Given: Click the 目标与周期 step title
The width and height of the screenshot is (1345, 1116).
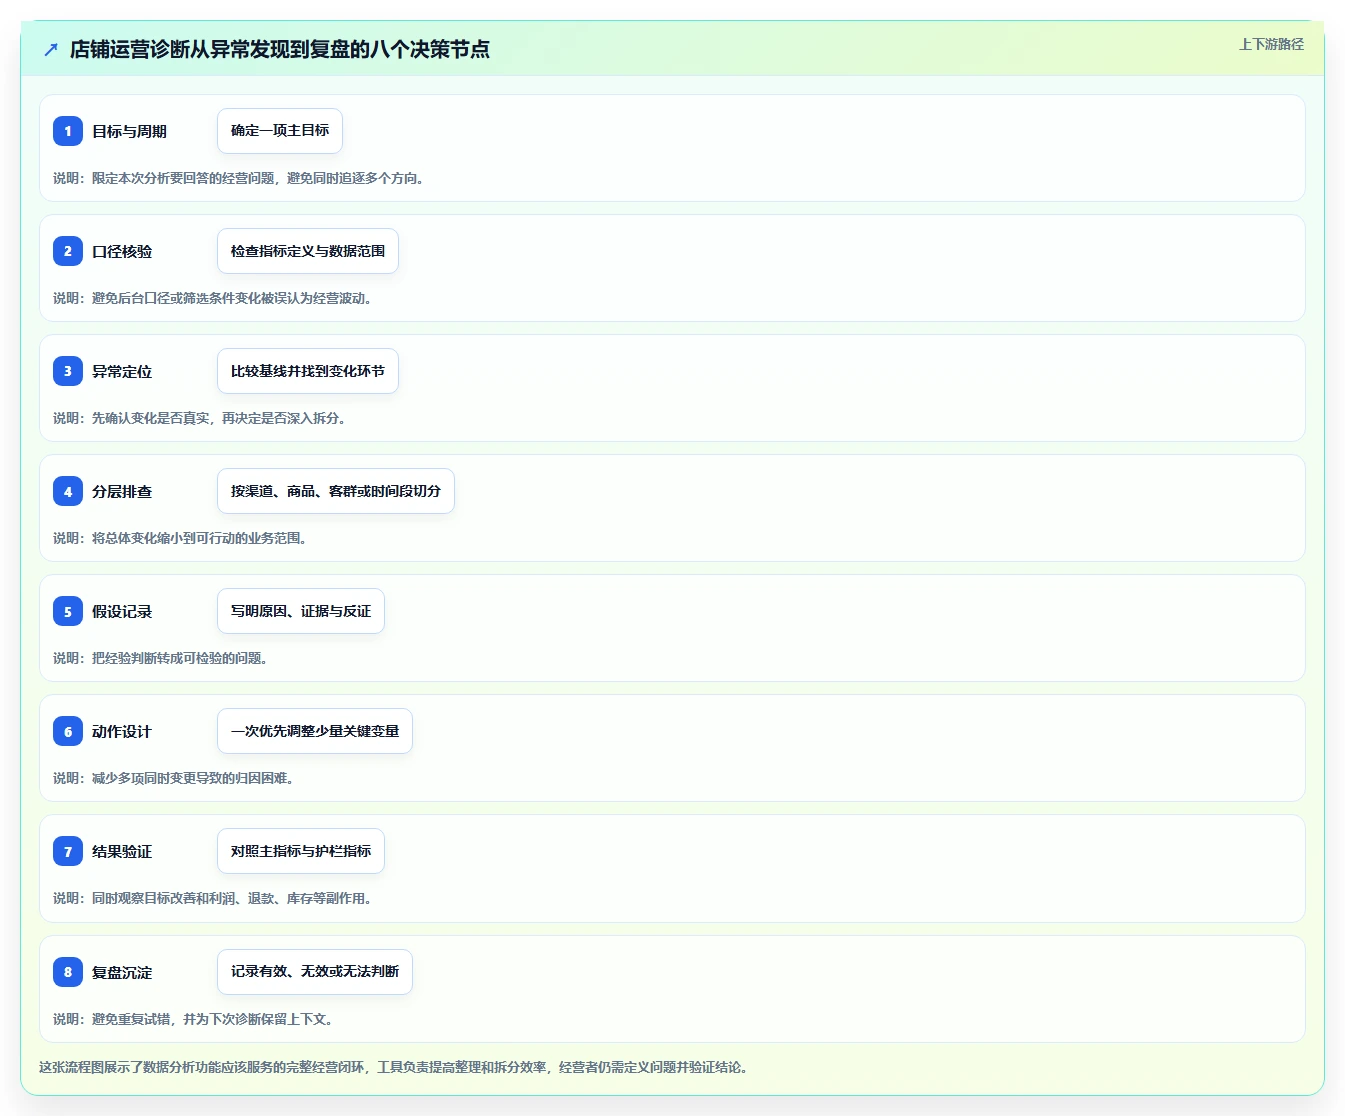Looking at the screenshot, I should [x=129, y=131].
